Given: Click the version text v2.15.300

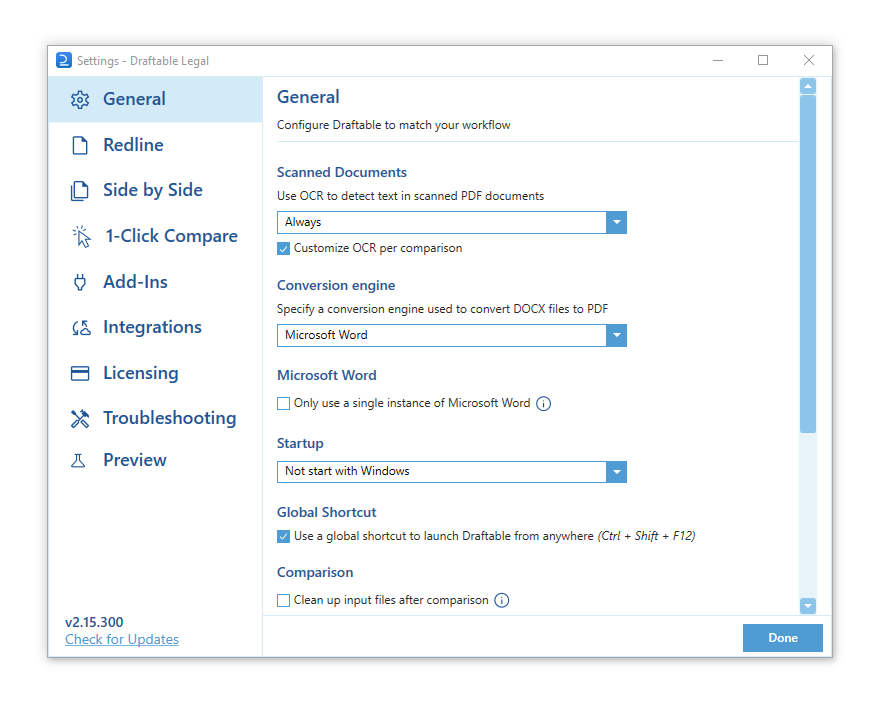Looking at the screenshot, I should pyautogui.click(x=94, y=623).
